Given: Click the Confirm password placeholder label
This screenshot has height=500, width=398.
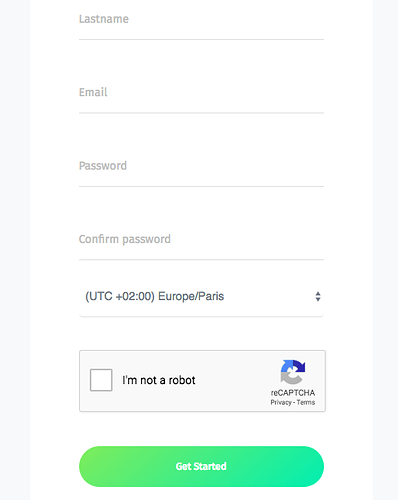Looking at the screenshot, I should [x=125, y=239].
